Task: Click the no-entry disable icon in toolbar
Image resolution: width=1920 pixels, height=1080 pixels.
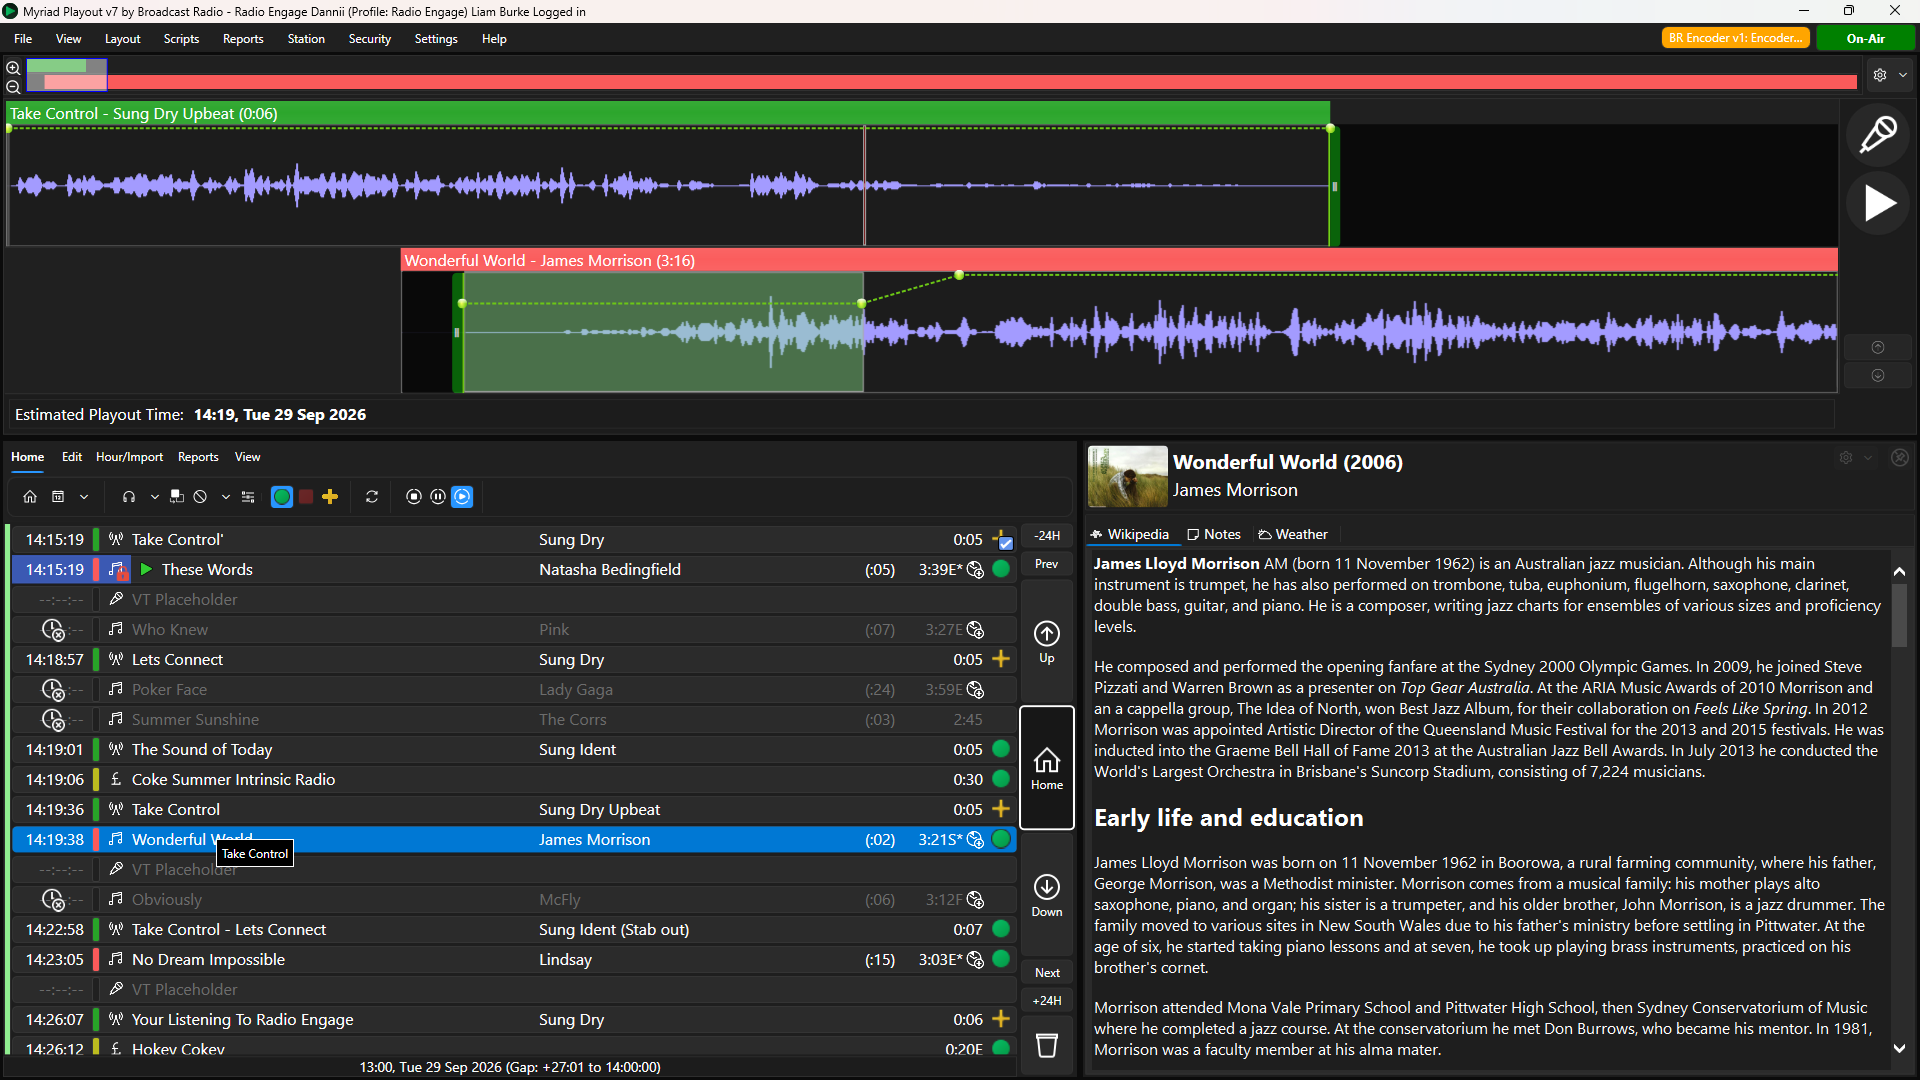Action: pos(200,497)
